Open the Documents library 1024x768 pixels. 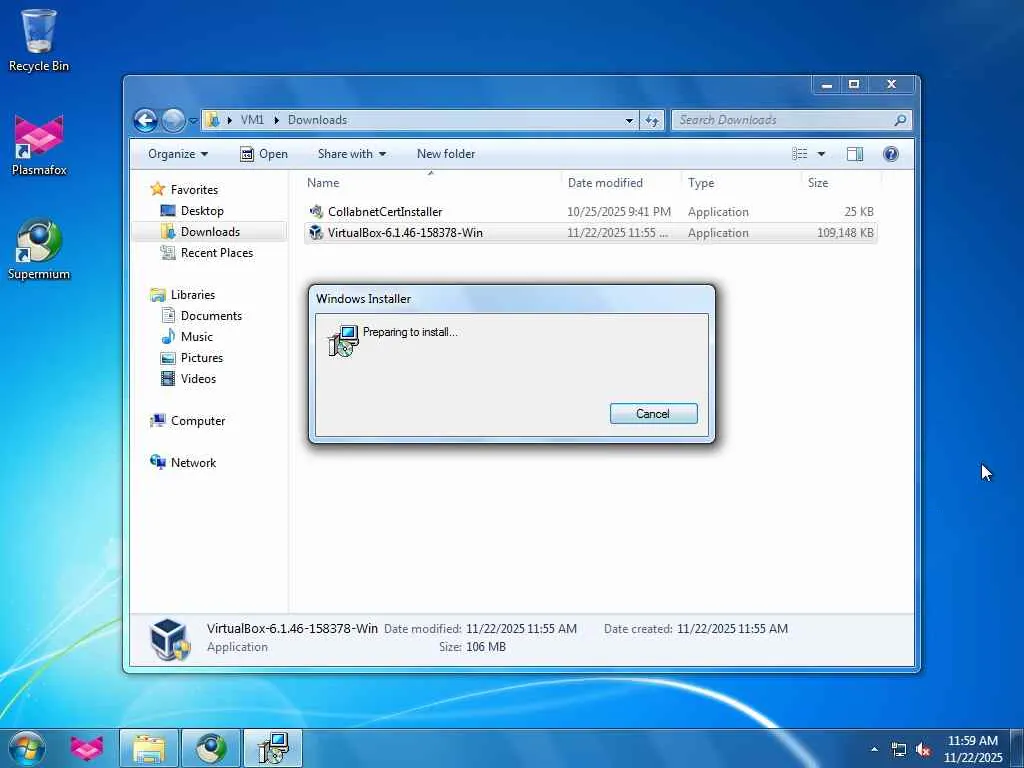(211, 316)
